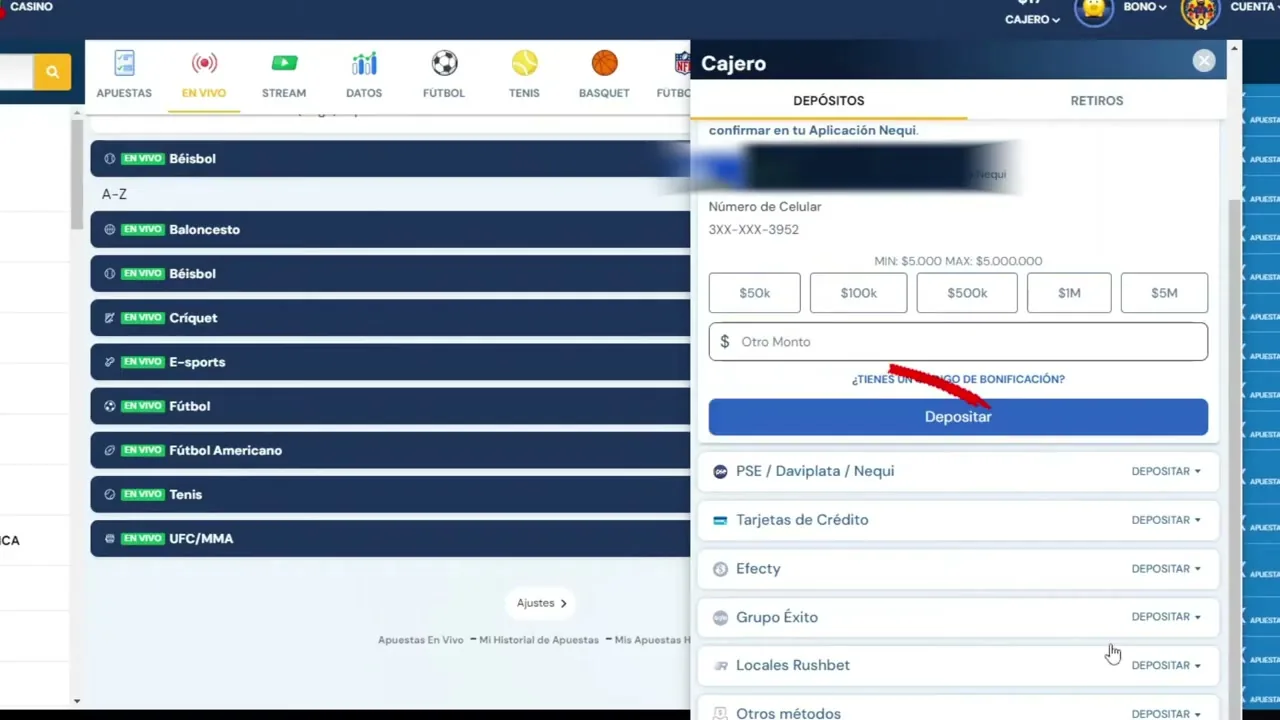The width and height of the screenshot is (1280, 720).
Task: Open the Apuestas betting slip icon
Action: pyautogui.click(x=124, y=63)
